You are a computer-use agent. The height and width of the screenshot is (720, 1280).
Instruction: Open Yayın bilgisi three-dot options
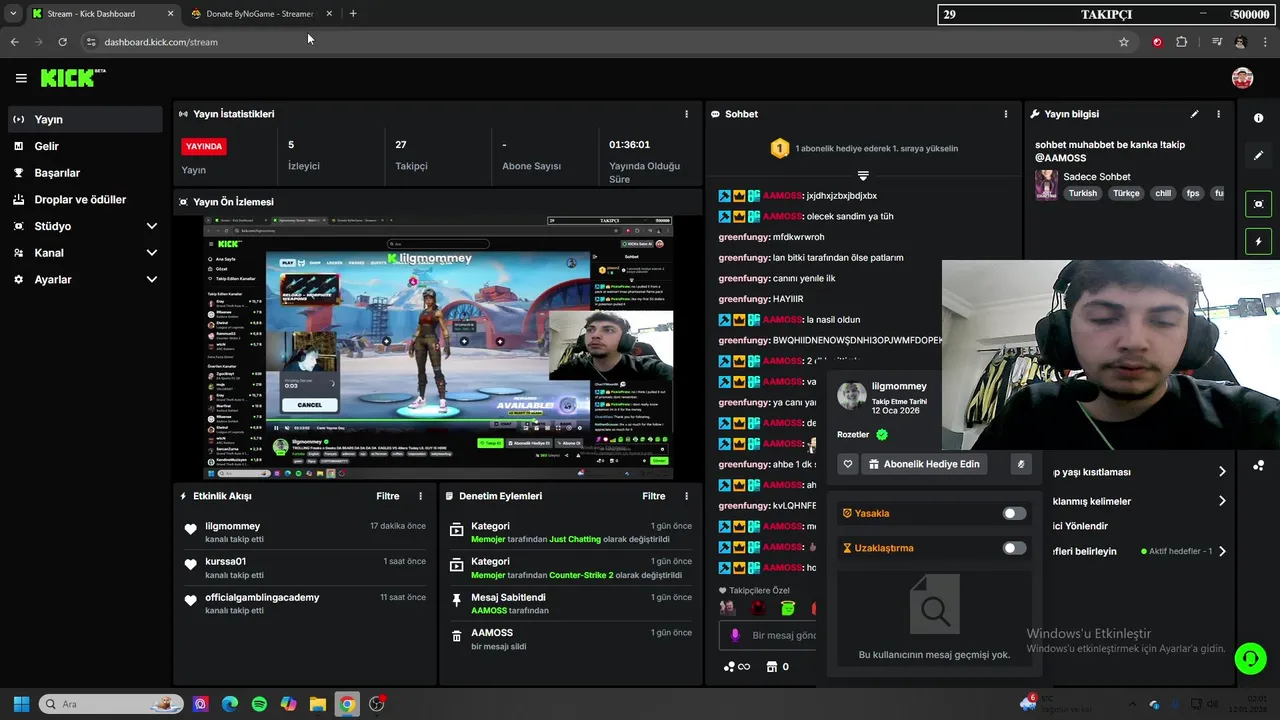[1218, 114]
